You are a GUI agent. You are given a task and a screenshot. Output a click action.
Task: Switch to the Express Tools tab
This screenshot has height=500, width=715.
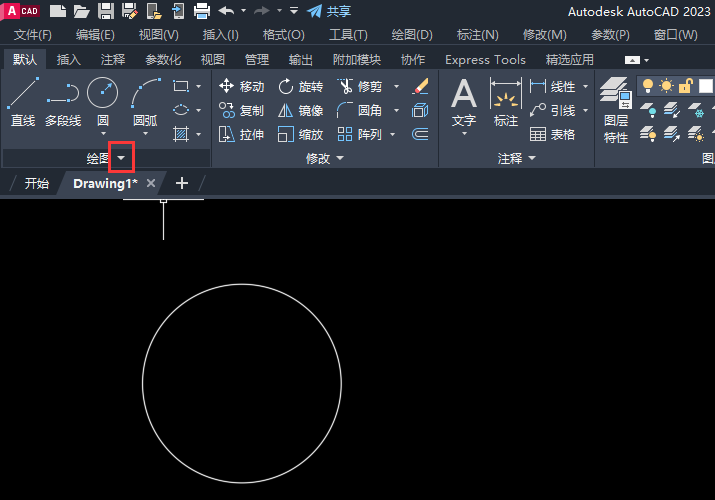click(485, 60)
